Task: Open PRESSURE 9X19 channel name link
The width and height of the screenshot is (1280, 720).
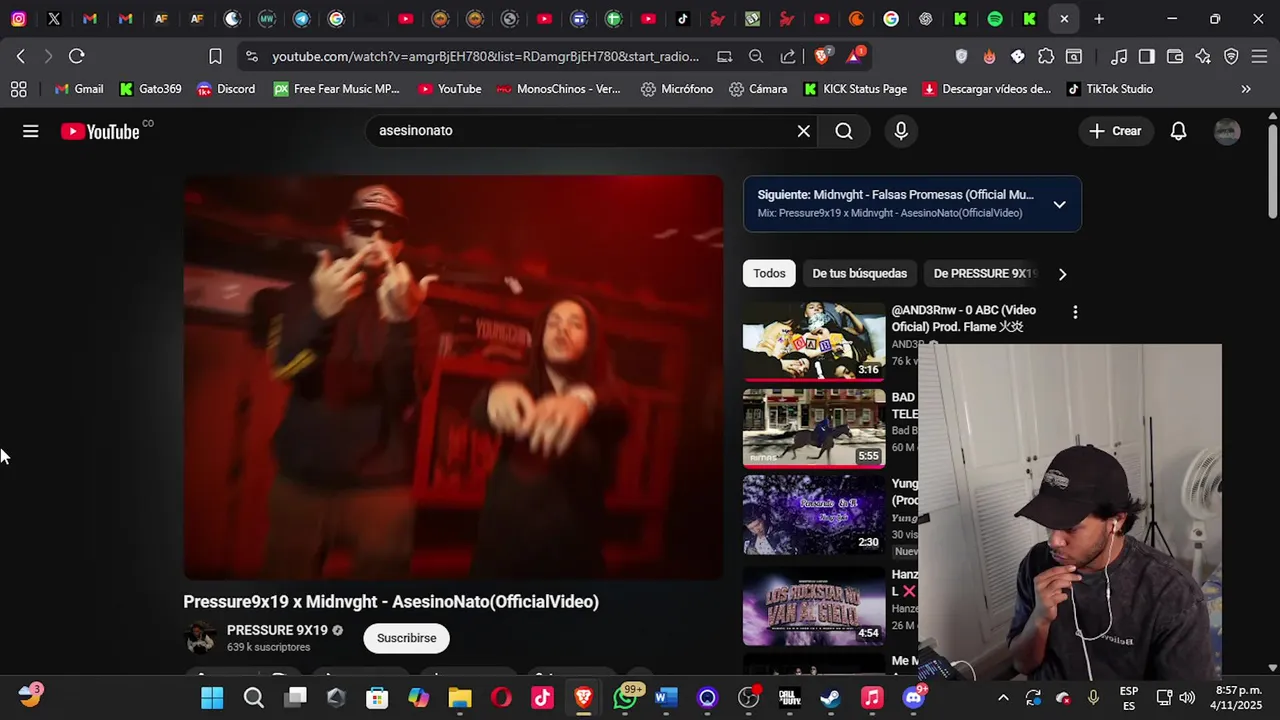Action: [277, 630]
